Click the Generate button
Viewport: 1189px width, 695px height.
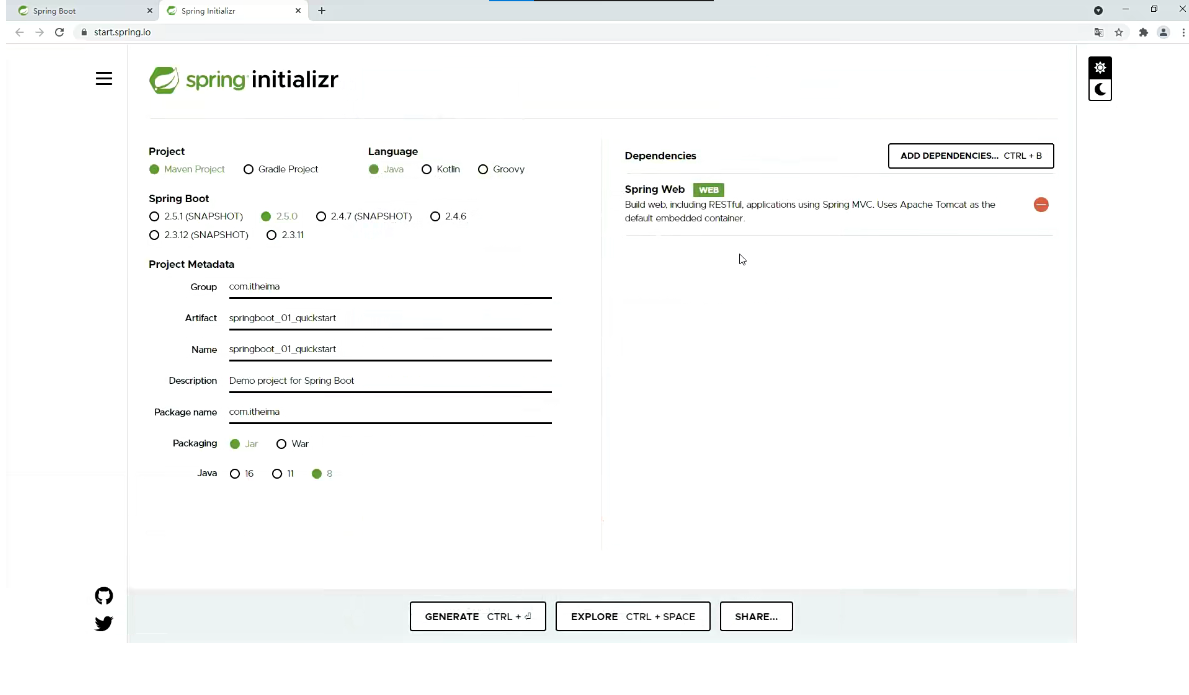478,616
